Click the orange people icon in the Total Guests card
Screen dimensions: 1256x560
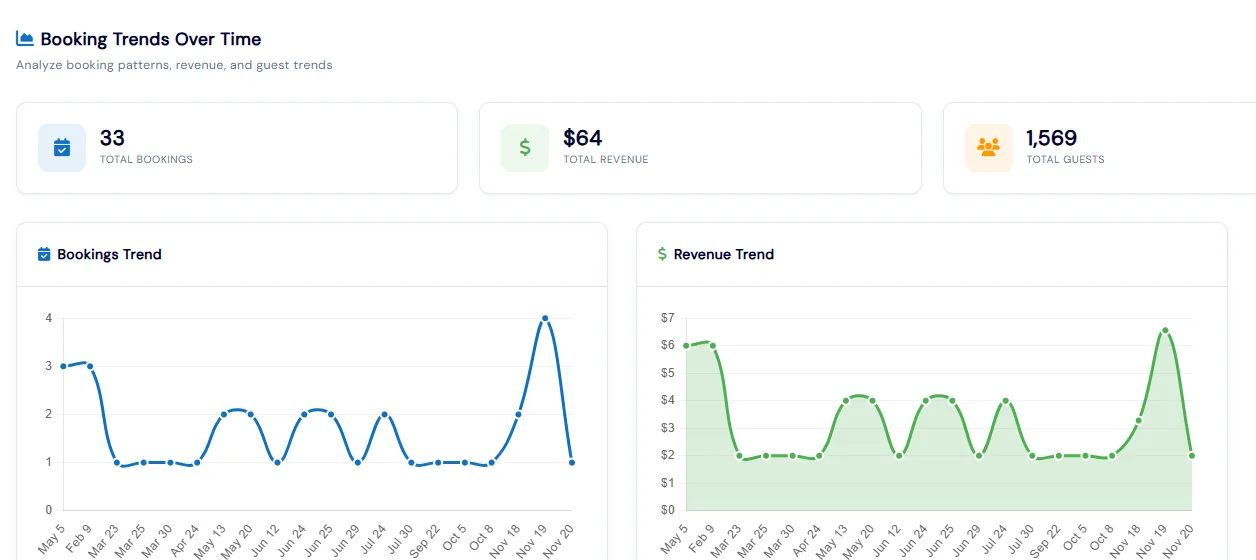[989, 148]
